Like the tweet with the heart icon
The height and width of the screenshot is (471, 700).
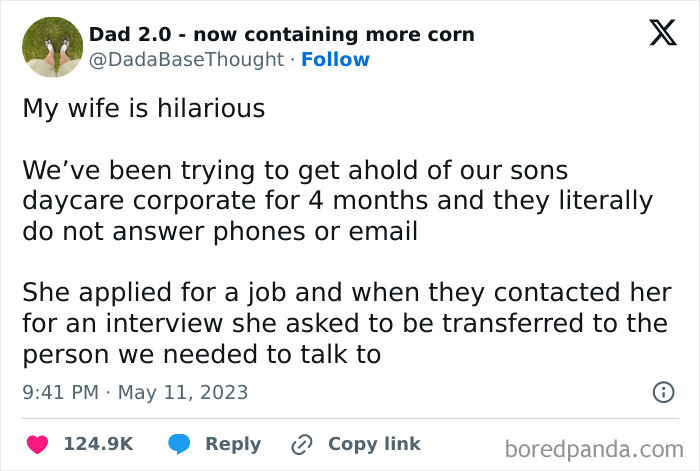pos(35,444)
